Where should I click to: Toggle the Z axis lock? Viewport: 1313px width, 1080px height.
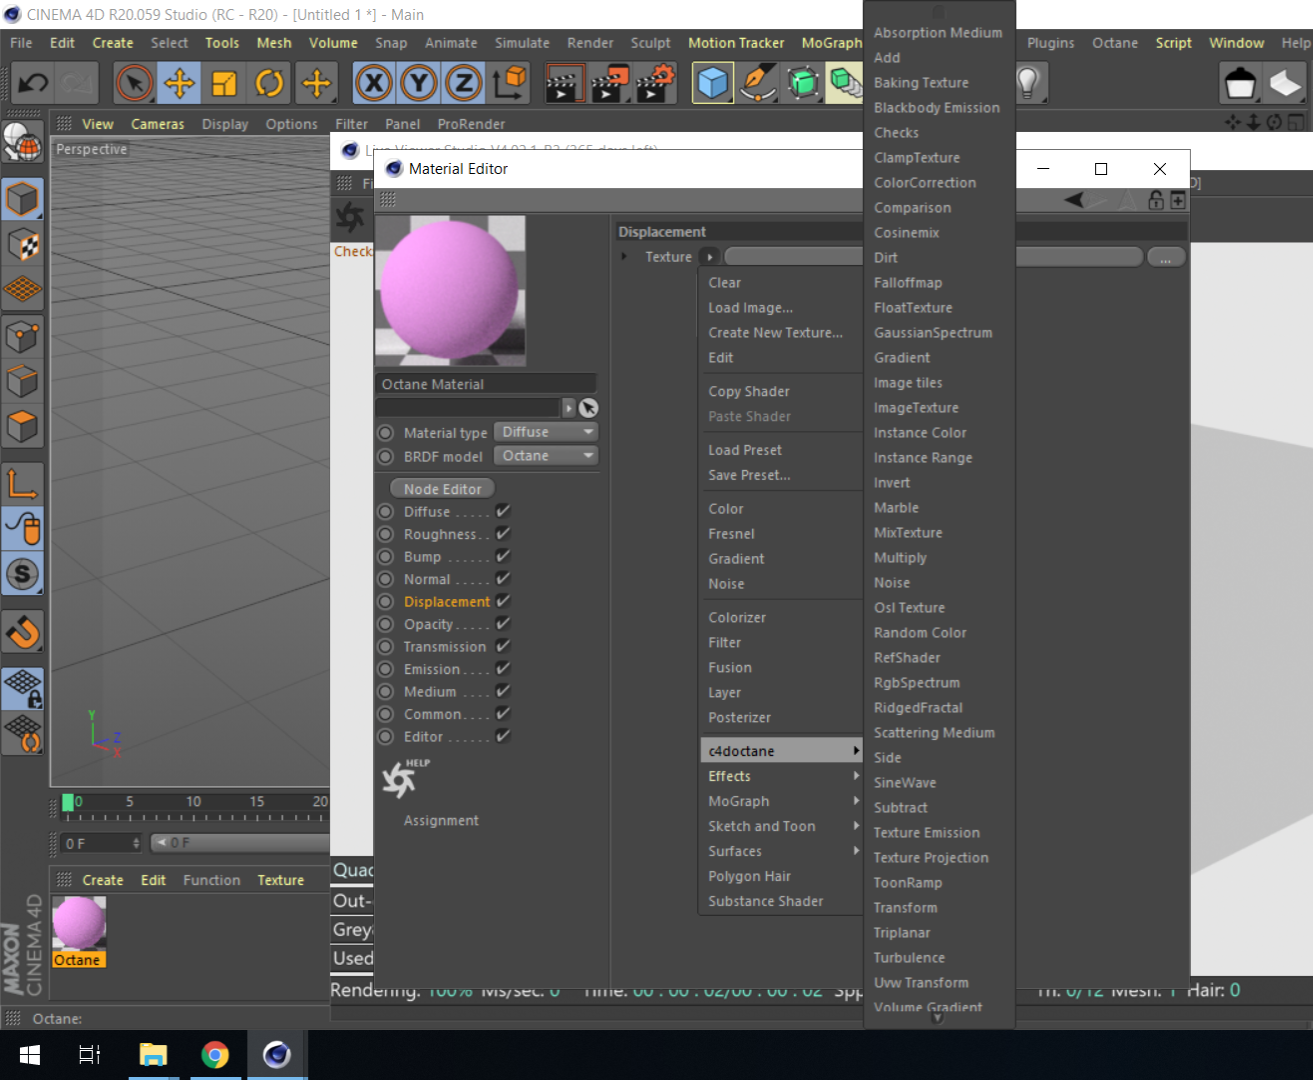click(x=464, y=83)
